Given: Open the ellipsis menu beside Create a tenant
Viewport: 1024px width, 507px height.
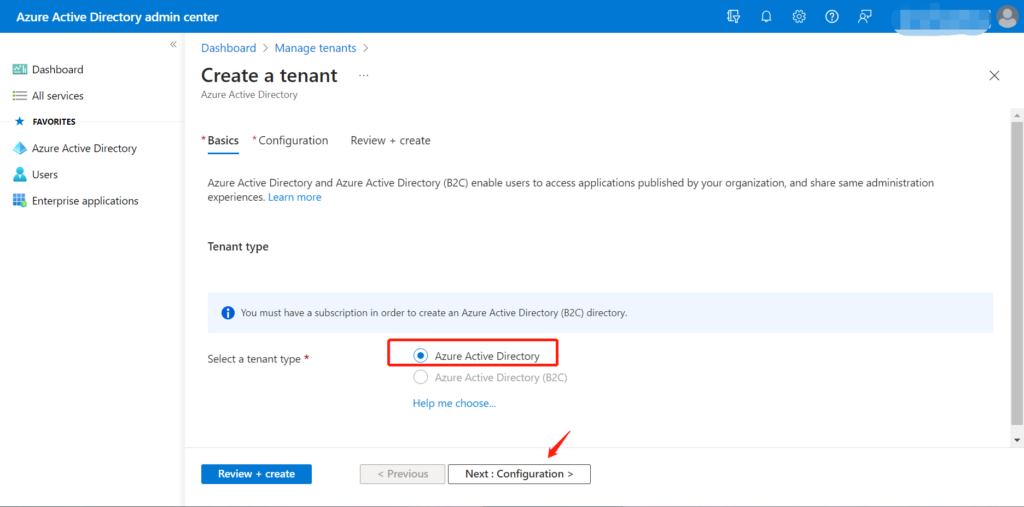Looking at the screenshot, I should coord(364,76).
